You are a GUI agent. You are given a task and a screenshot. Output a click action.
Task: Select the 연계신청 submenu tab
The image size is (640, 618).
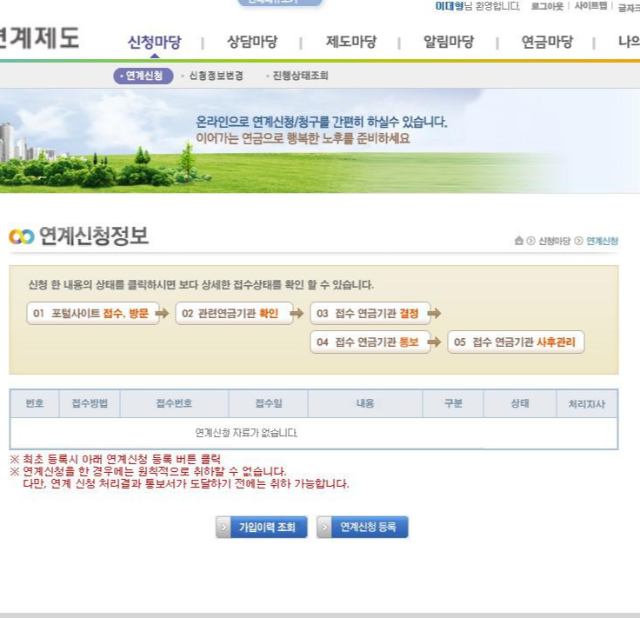click(x=143, y=76)
